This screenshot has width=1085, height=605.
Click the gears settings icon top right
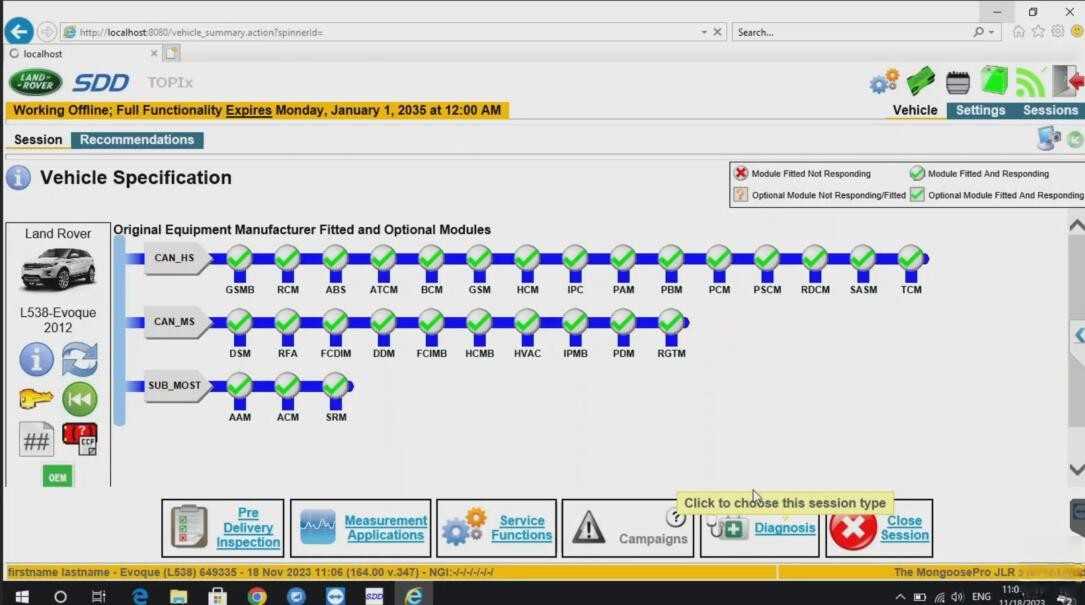[x=884, y=82]
